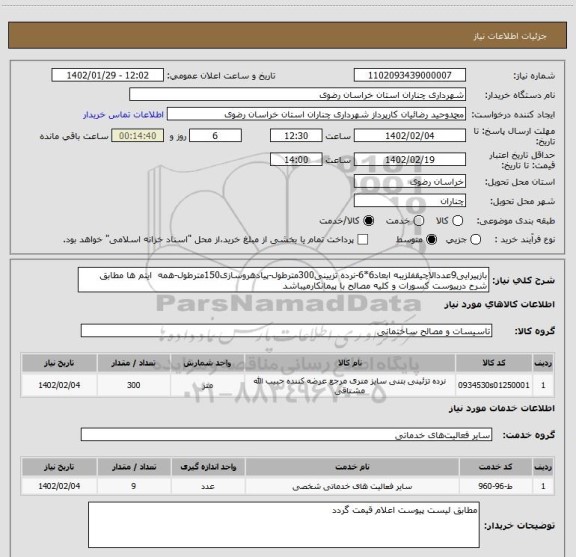Open the buyer contact information link

click(x=123, y=115)
